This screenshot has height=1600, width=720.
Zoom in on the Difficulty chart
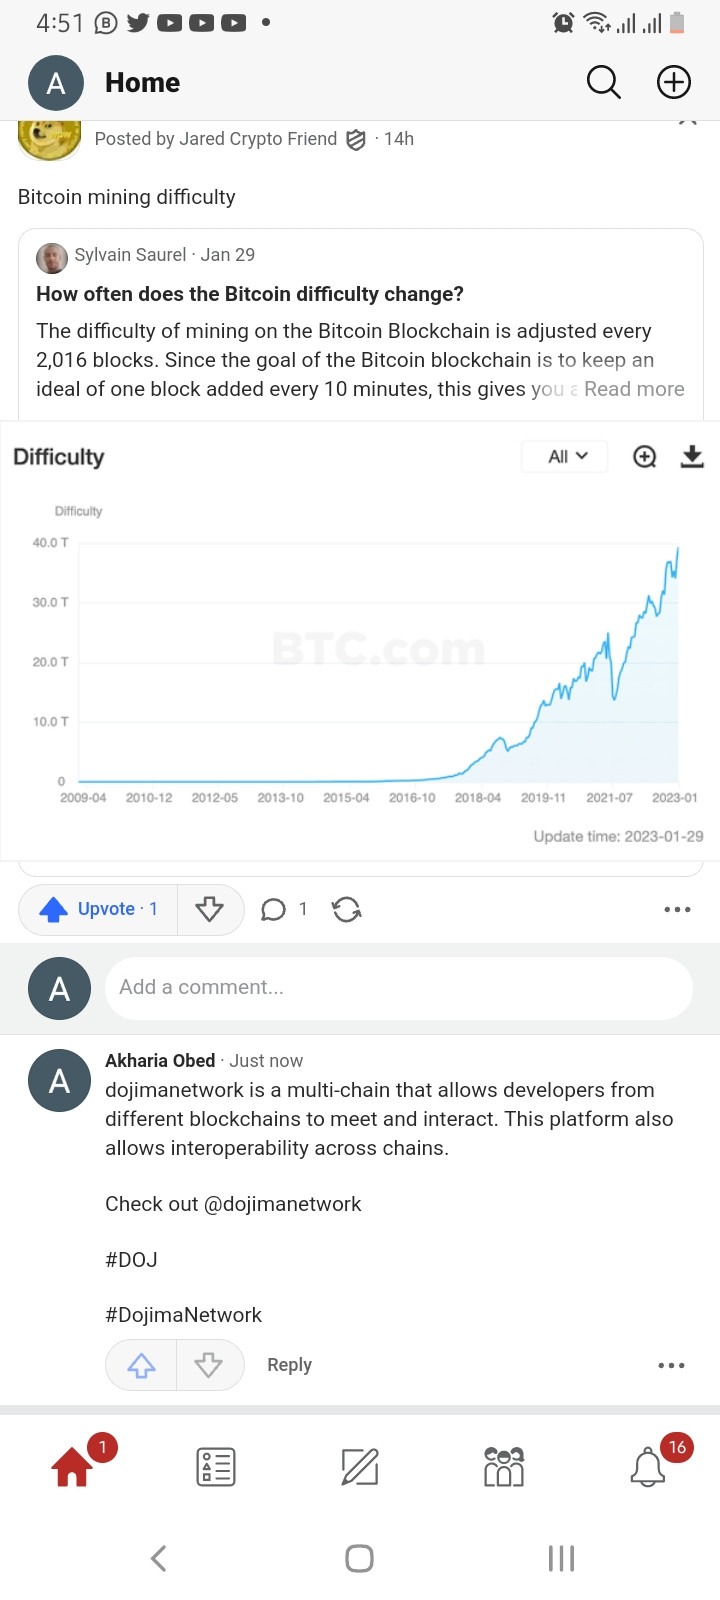click(x=645, y=457)
